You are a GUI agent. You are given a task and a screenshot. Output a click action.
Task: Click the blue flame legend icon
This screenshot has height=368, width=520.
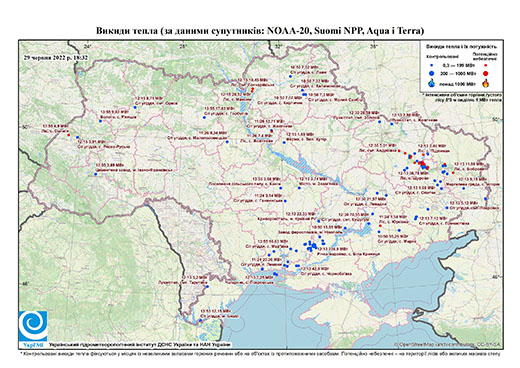tap(432, 83)
